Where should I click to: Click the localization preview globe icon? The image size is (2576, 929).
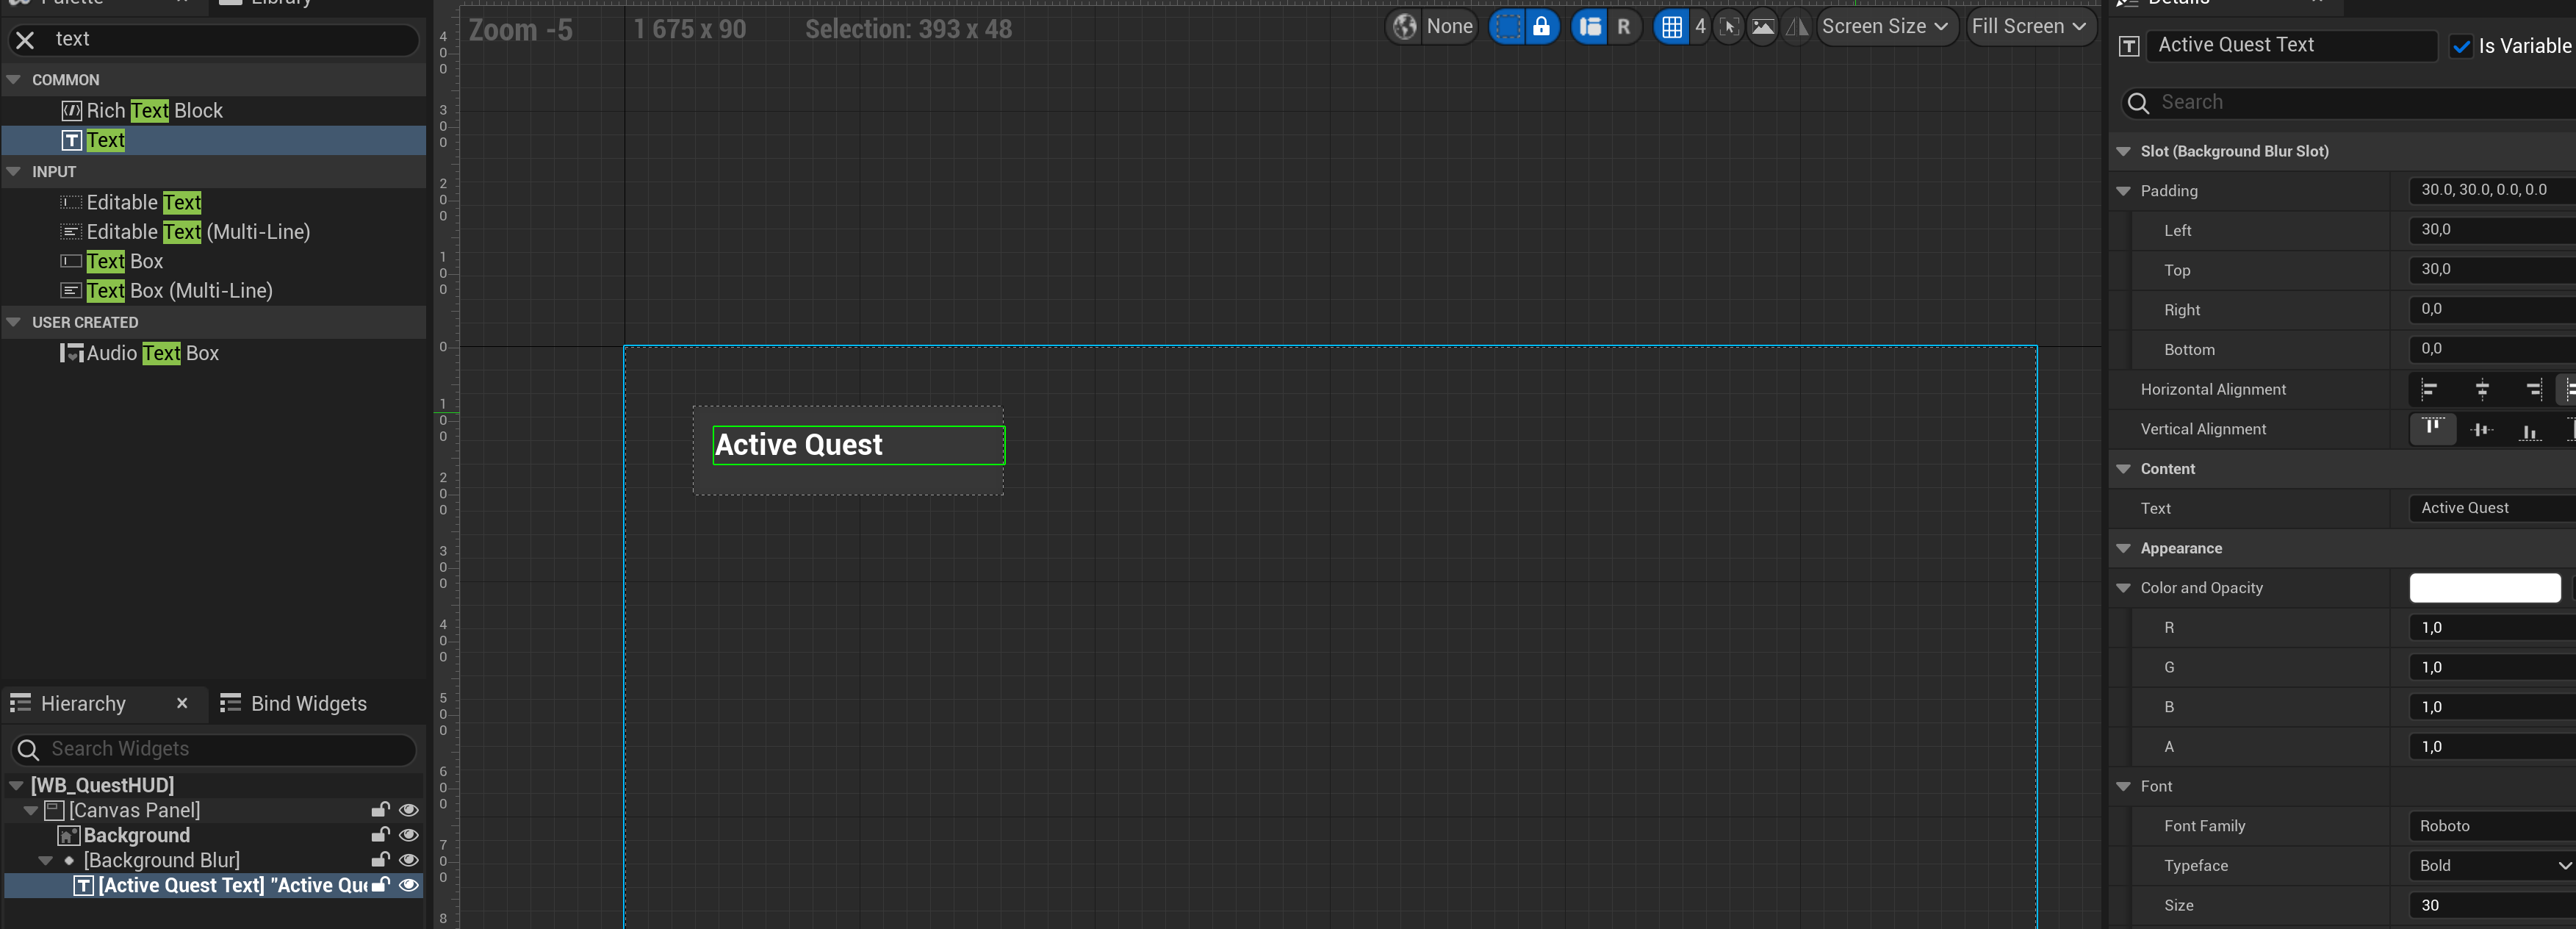pos(1405,27)
